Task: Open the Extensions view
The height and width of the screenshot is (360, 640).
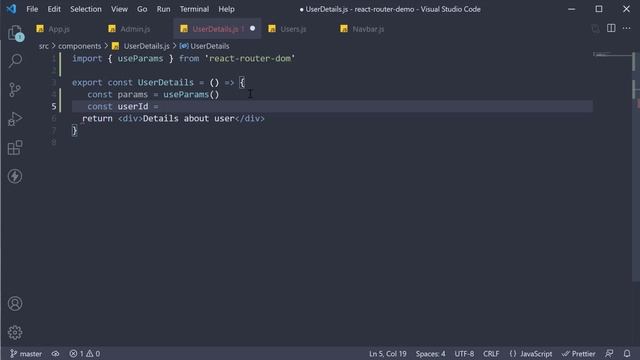Action: (15, 148)
